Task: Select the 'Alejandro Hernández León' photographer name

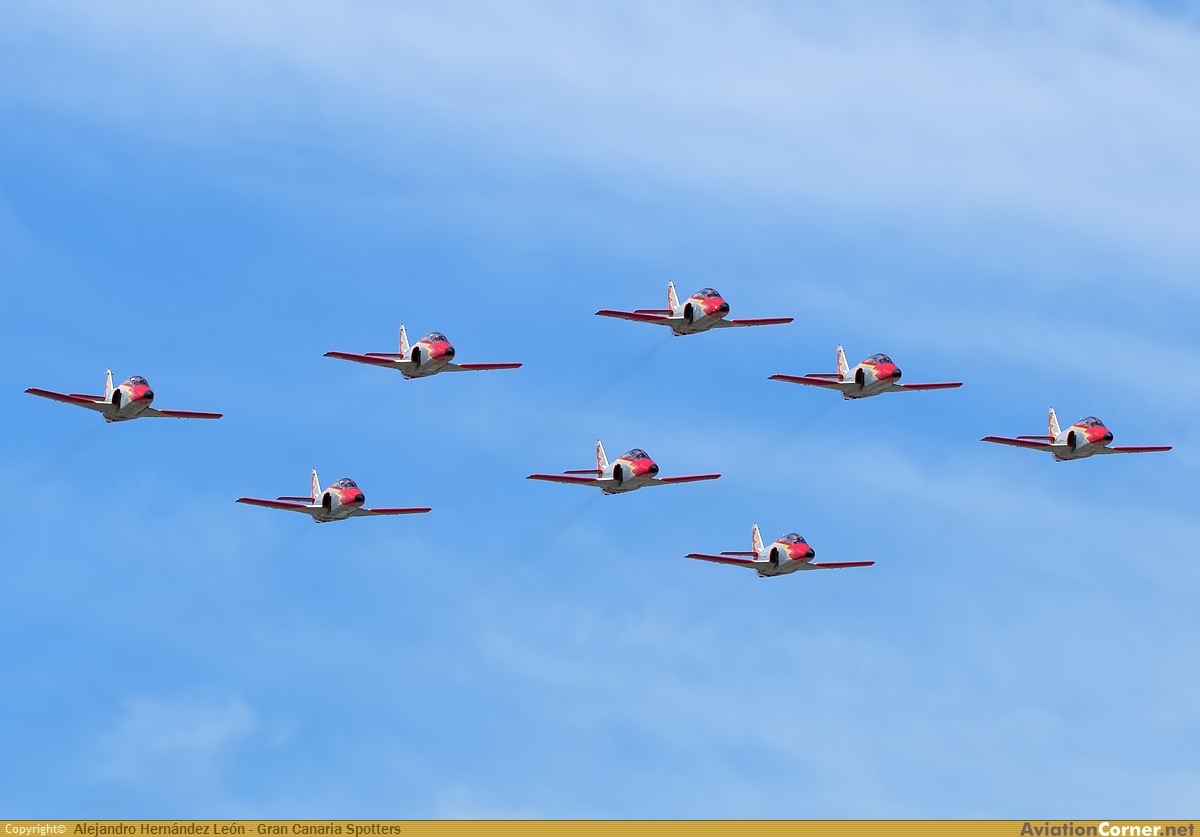Action: coord(160,829)
